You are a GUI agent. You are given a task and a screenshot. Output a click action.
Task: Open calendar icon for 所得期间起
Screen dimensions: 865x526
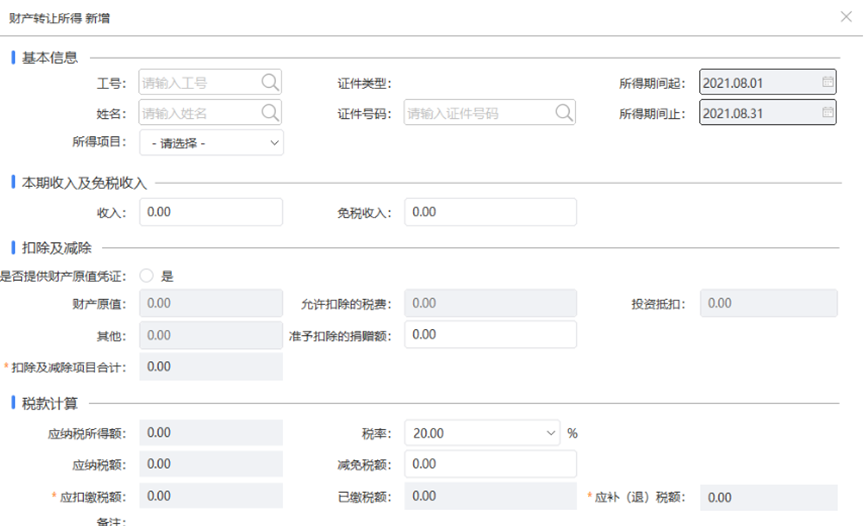(827, 83)
